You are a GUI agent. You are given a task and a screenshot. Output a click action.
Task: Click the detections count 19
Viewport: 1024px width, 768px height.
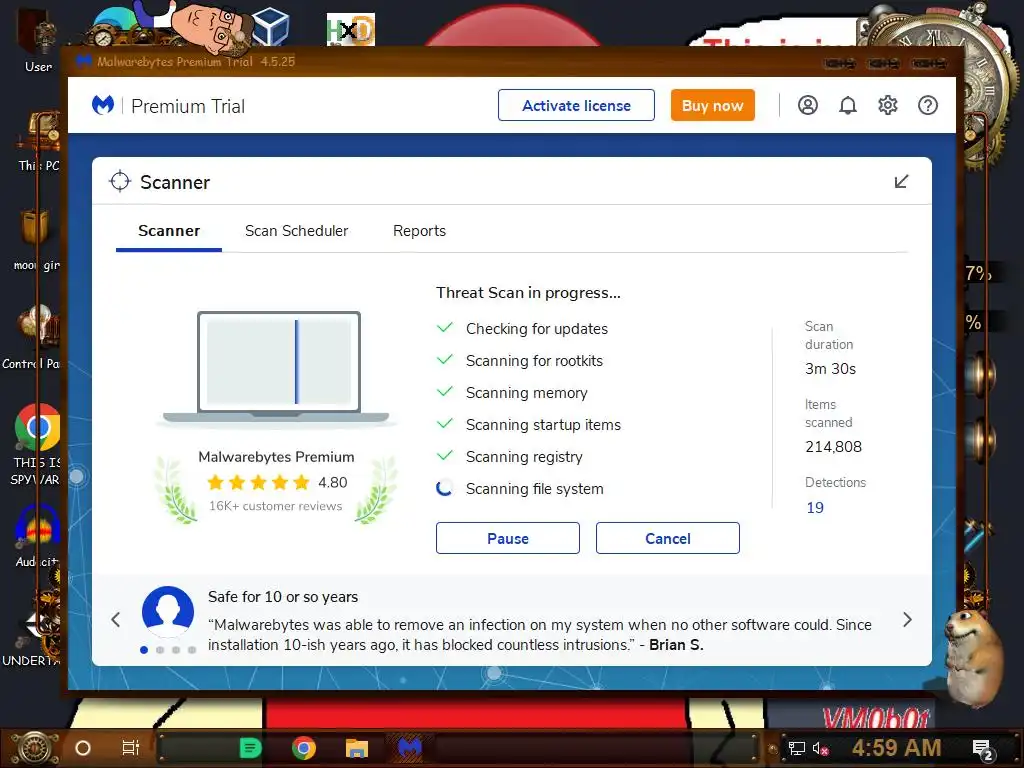(815, 508)
